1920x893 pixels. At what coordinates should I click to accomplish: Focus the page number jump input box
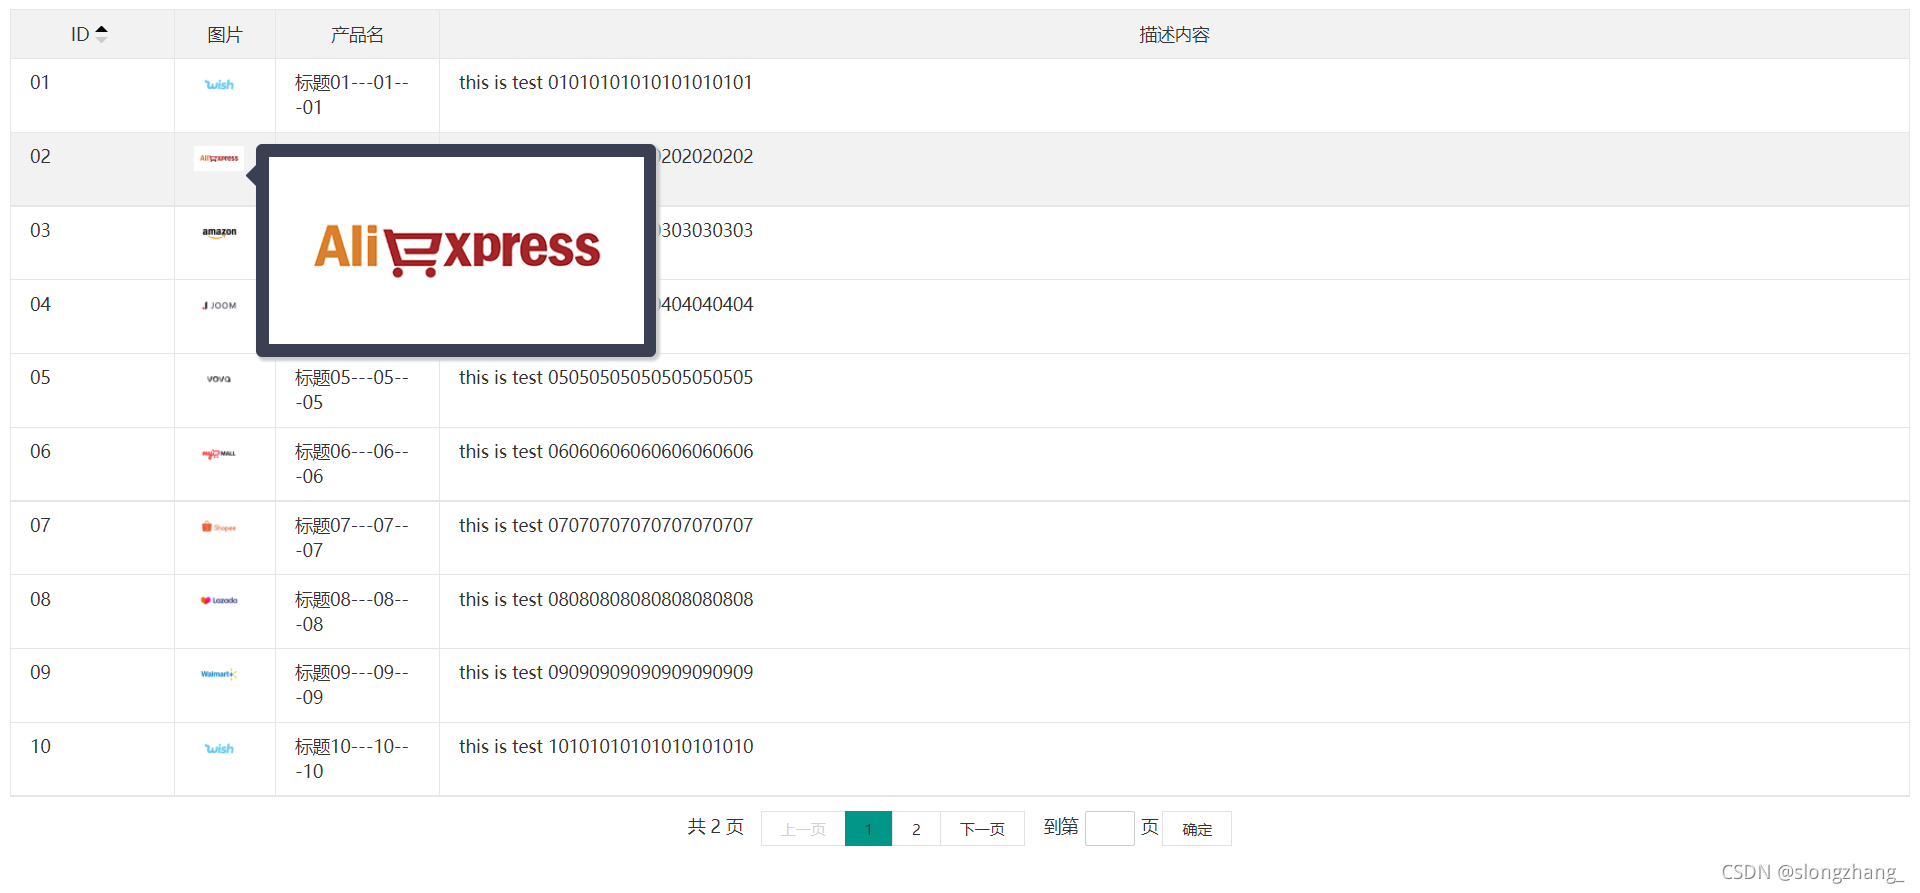point(1110,829)
